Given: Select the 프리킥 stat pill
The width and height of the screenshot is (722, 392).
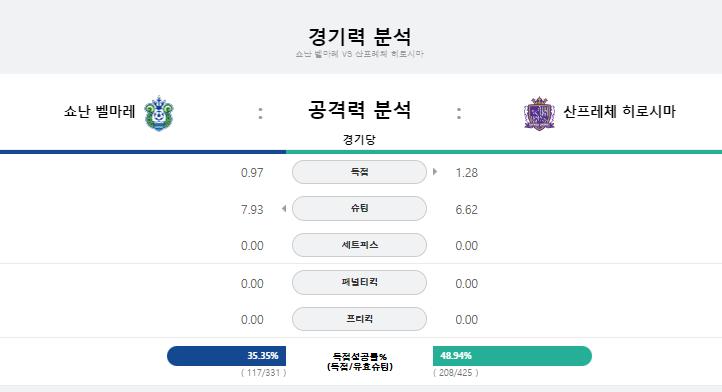Looking at the screenshot, I should click(359, 319).
